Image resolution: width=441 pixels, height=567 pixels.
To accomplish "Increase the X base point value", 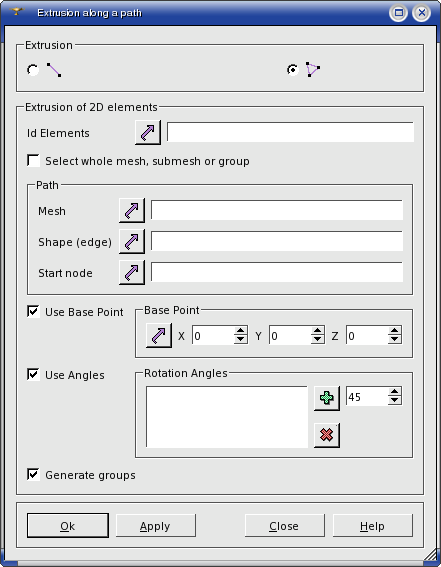I will (x=240, y=331).
